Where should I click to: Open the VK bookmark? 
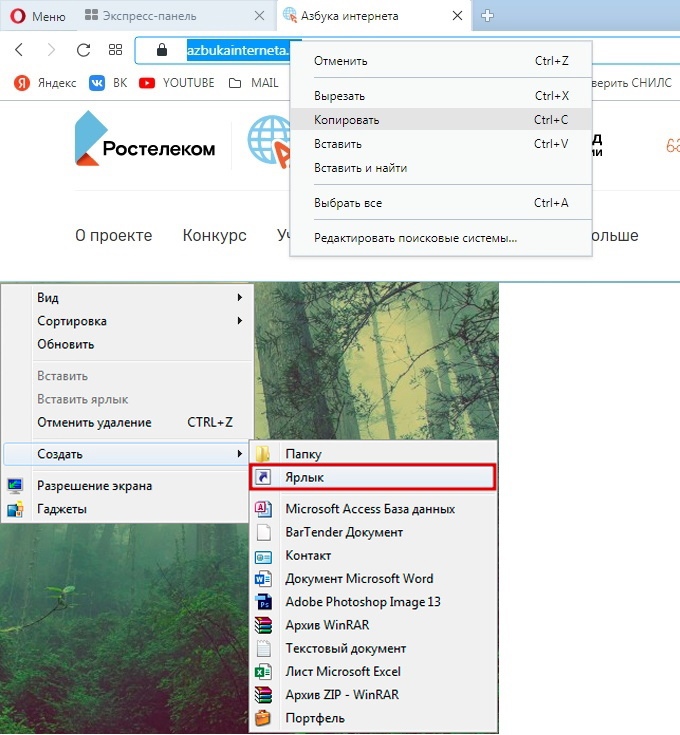click(108, 83)
